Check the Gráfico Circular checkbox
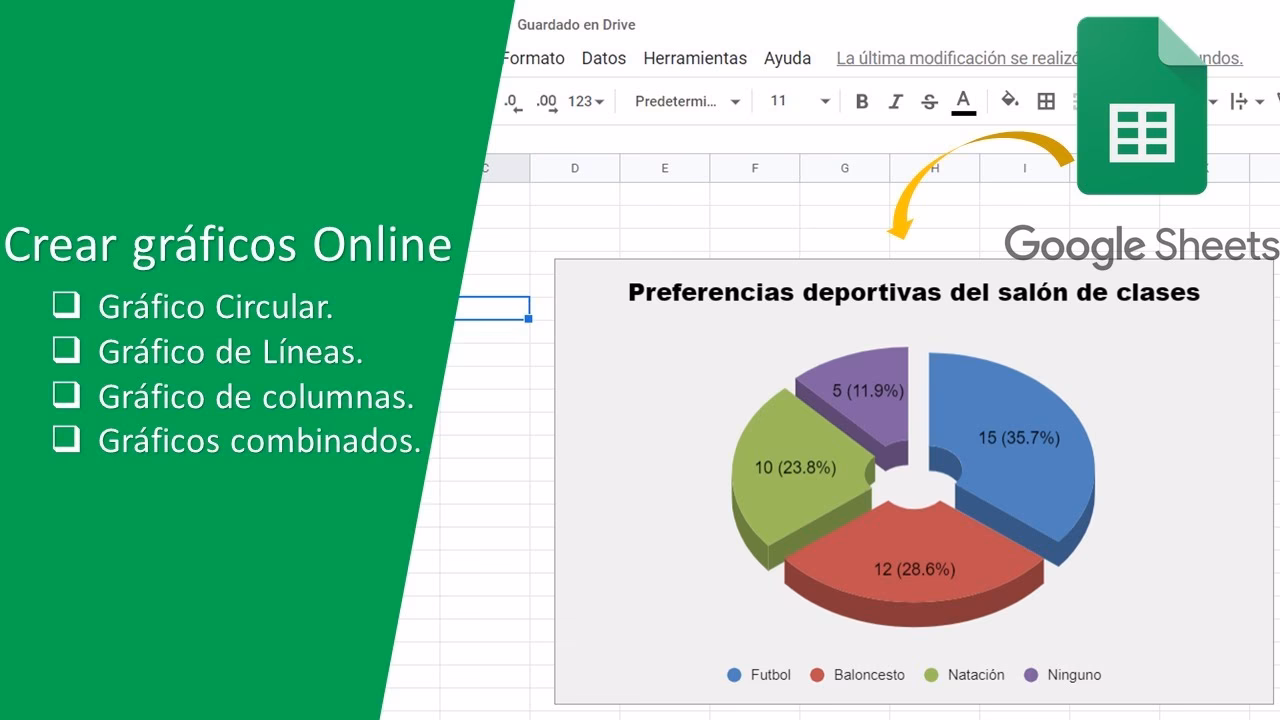 (66, 306)
